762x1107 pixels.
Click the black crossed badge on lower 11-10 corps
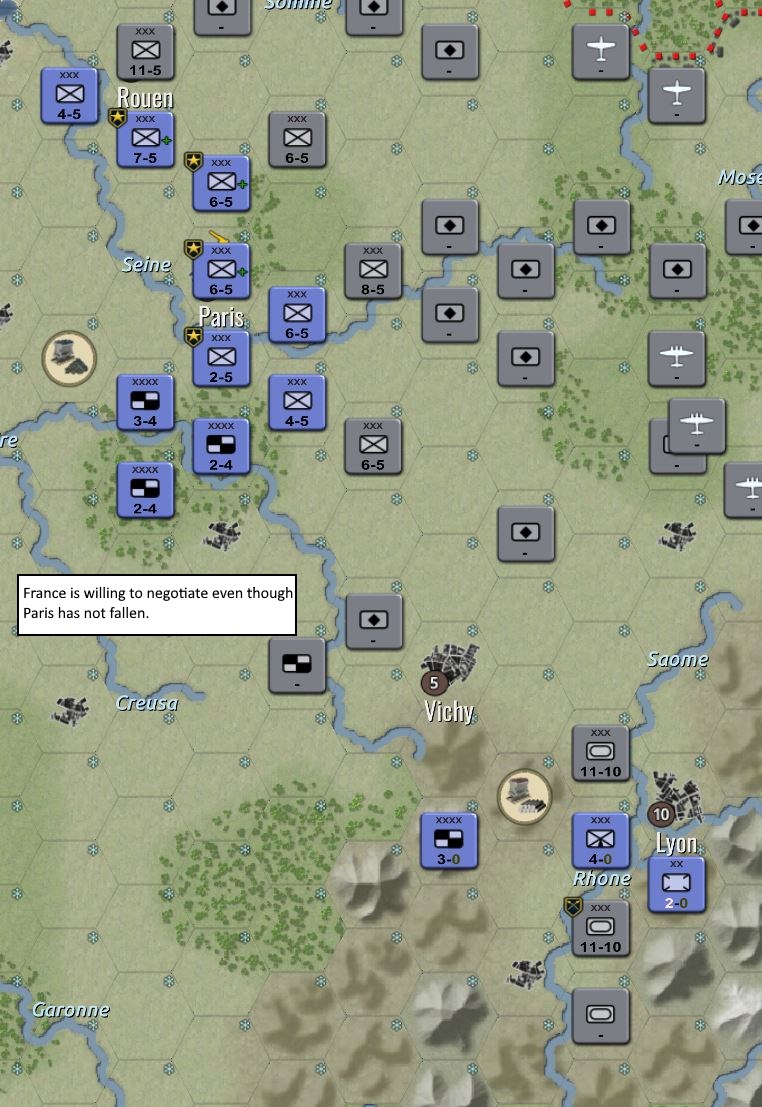pyautogui.click(x=573, y=906)
